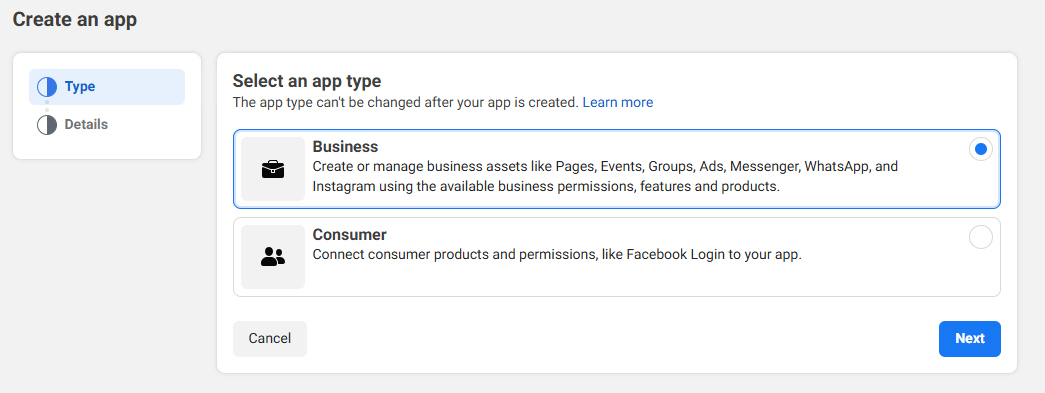
Task: Click the Consumer app type card
Action: (616, 257)
